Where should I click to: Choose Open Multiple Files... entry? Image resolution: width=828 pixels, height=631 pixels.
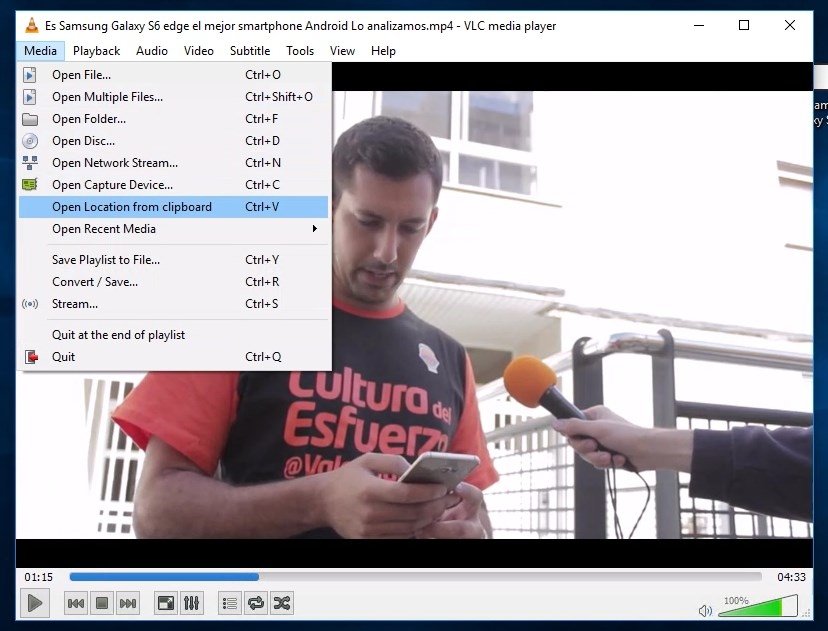[173, 97]
